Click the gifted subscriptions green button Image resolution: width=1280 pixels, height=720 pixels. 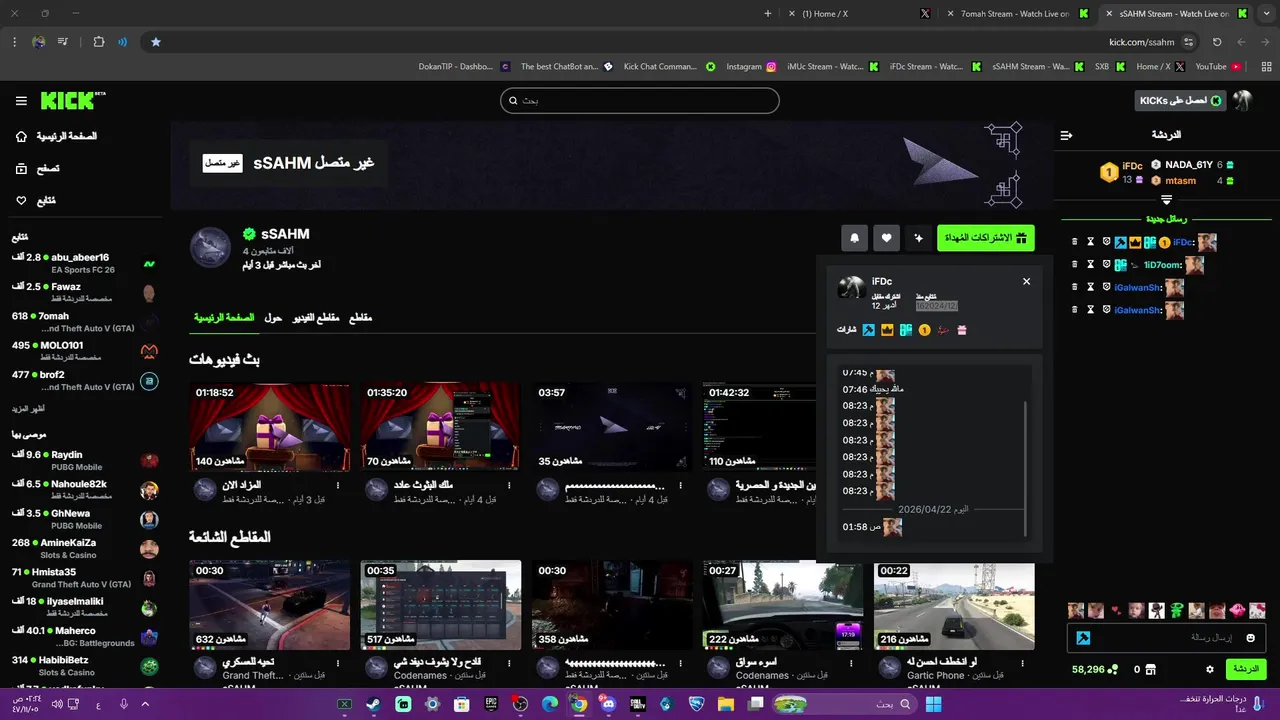coord(986,238)
